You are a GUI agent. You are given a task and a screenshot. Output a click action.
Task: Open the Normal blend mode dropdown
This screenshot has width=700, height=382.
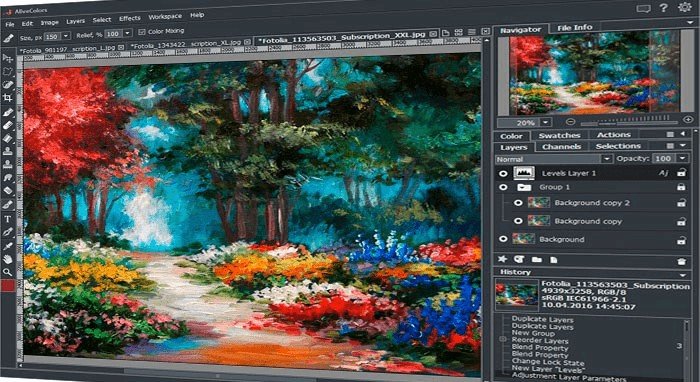[607, 159]
